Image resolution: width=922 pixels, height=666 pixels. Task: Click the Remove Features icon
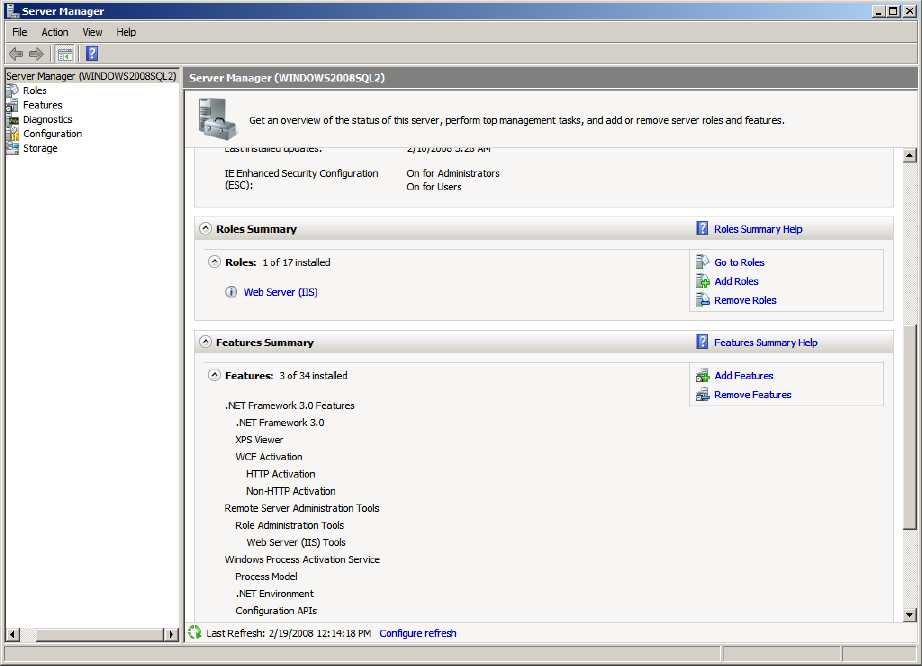[703, 394]
